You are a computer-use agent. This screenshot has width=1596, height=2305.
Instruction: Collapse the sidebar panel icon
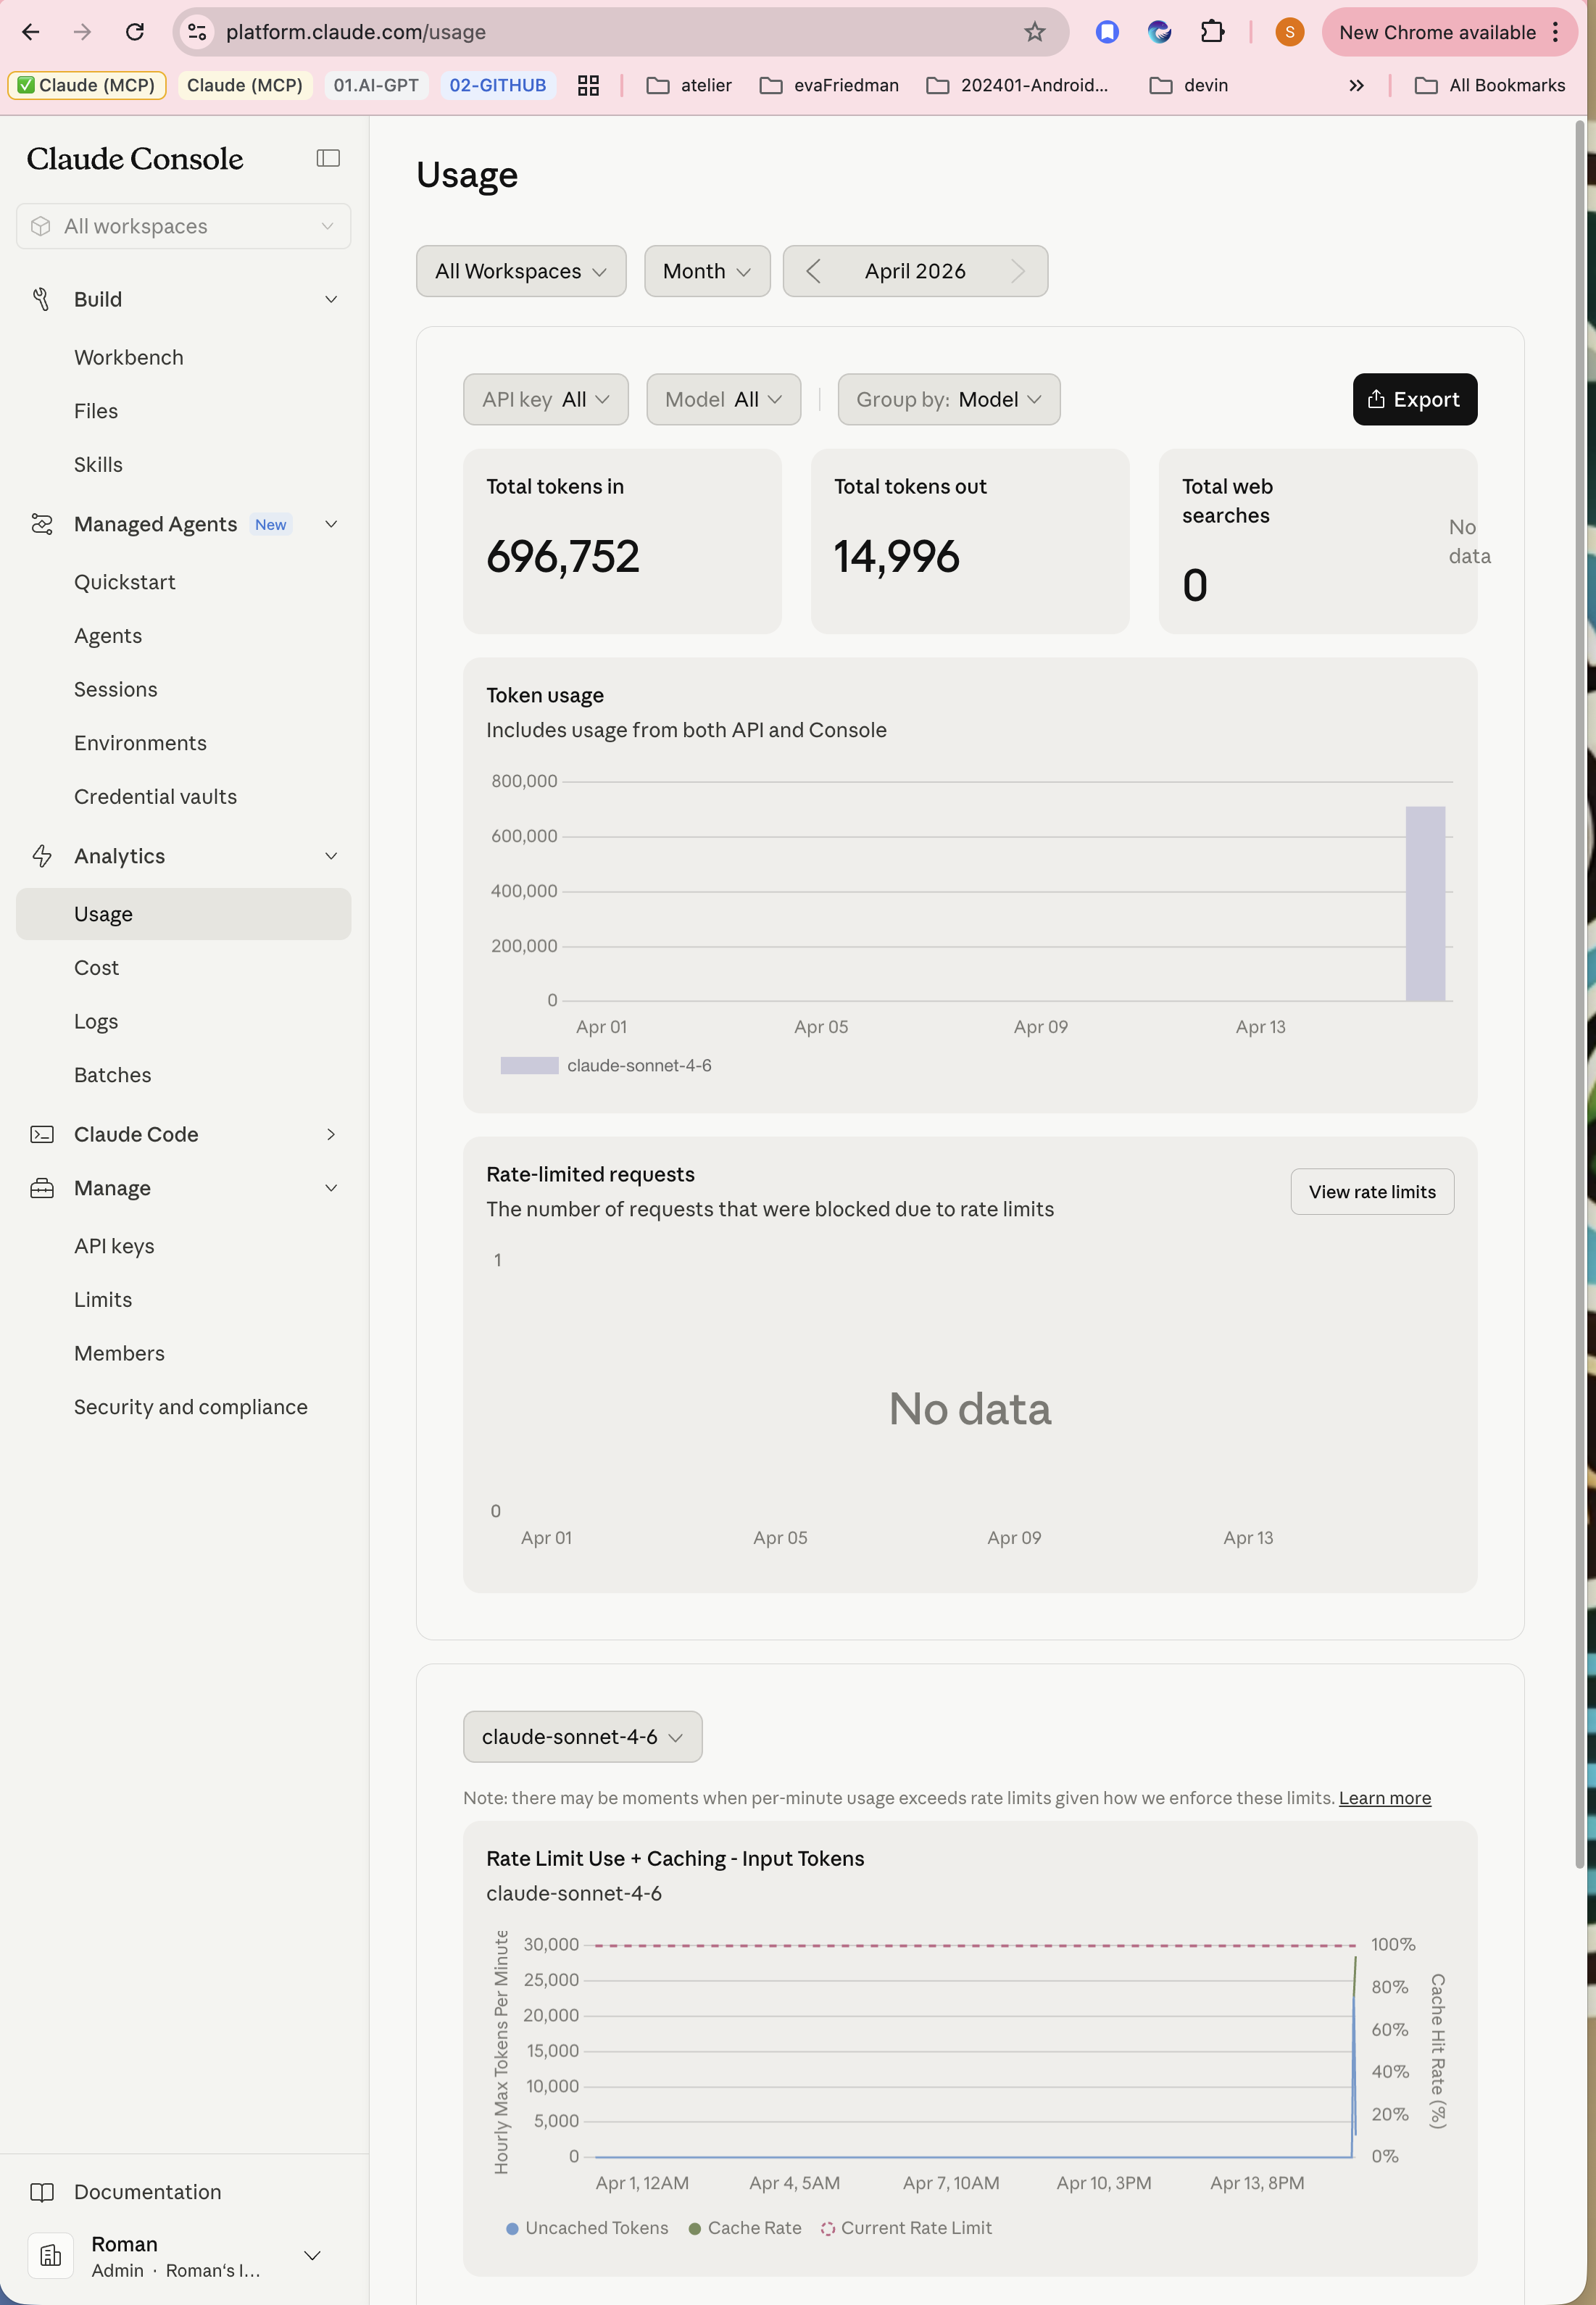[328, 158]
